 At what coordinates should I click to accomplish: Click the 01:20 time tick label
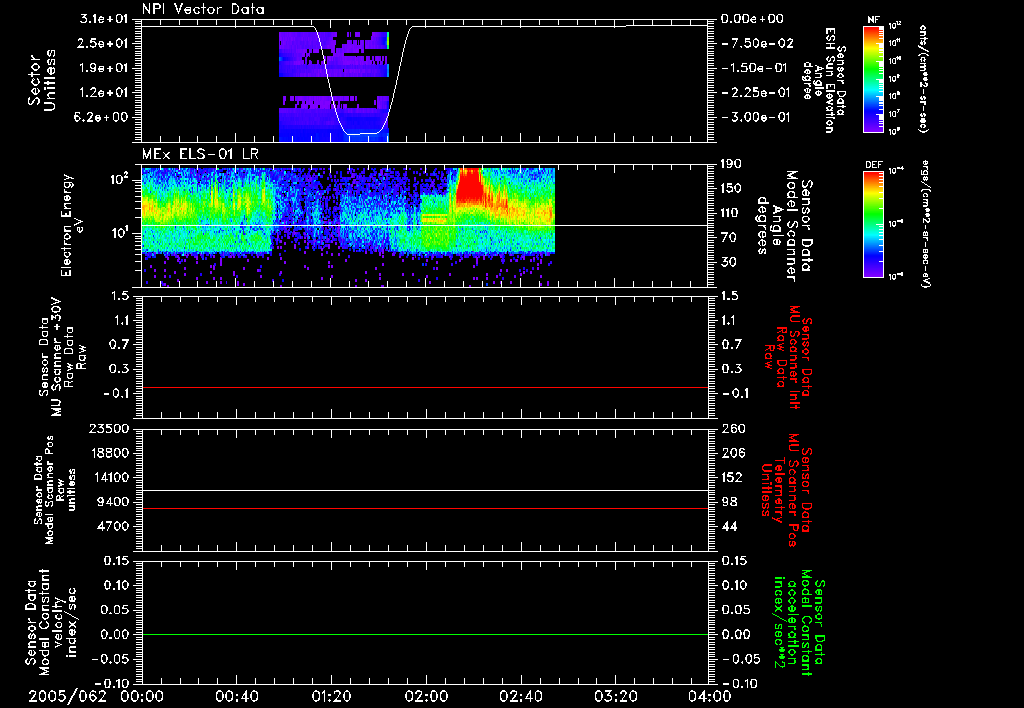coord(331,696)
